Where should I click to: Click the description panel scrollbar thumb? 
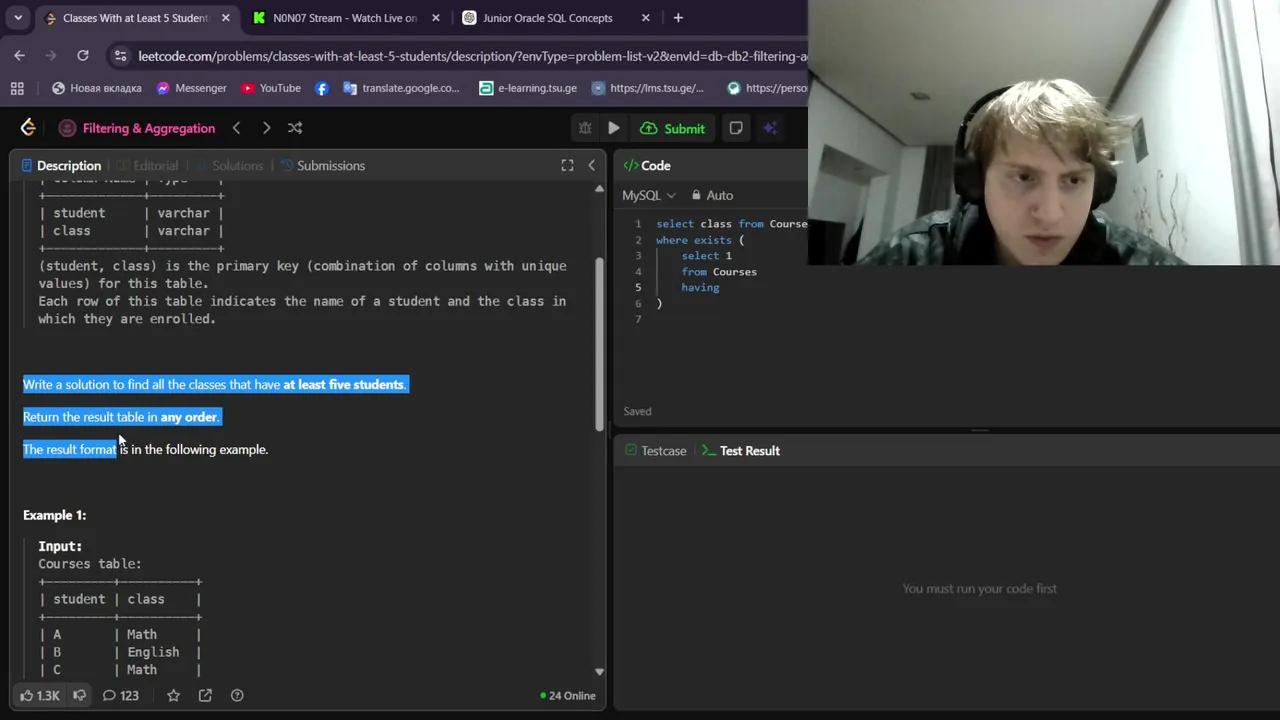pos(599,345)
